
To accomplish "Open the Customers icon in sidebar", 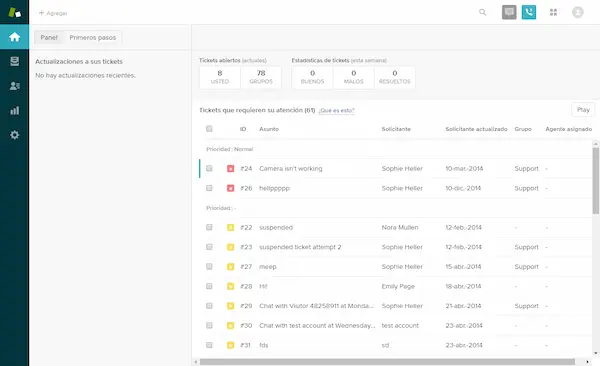I will click(x=14, y=86).
